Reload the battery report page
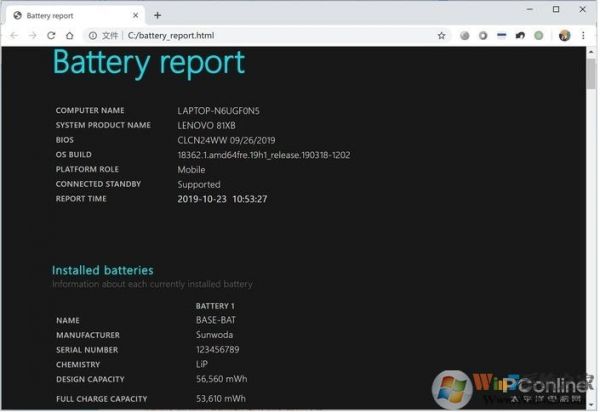The height and width of the screenshot is (412, 600). [x=51, y=36]
